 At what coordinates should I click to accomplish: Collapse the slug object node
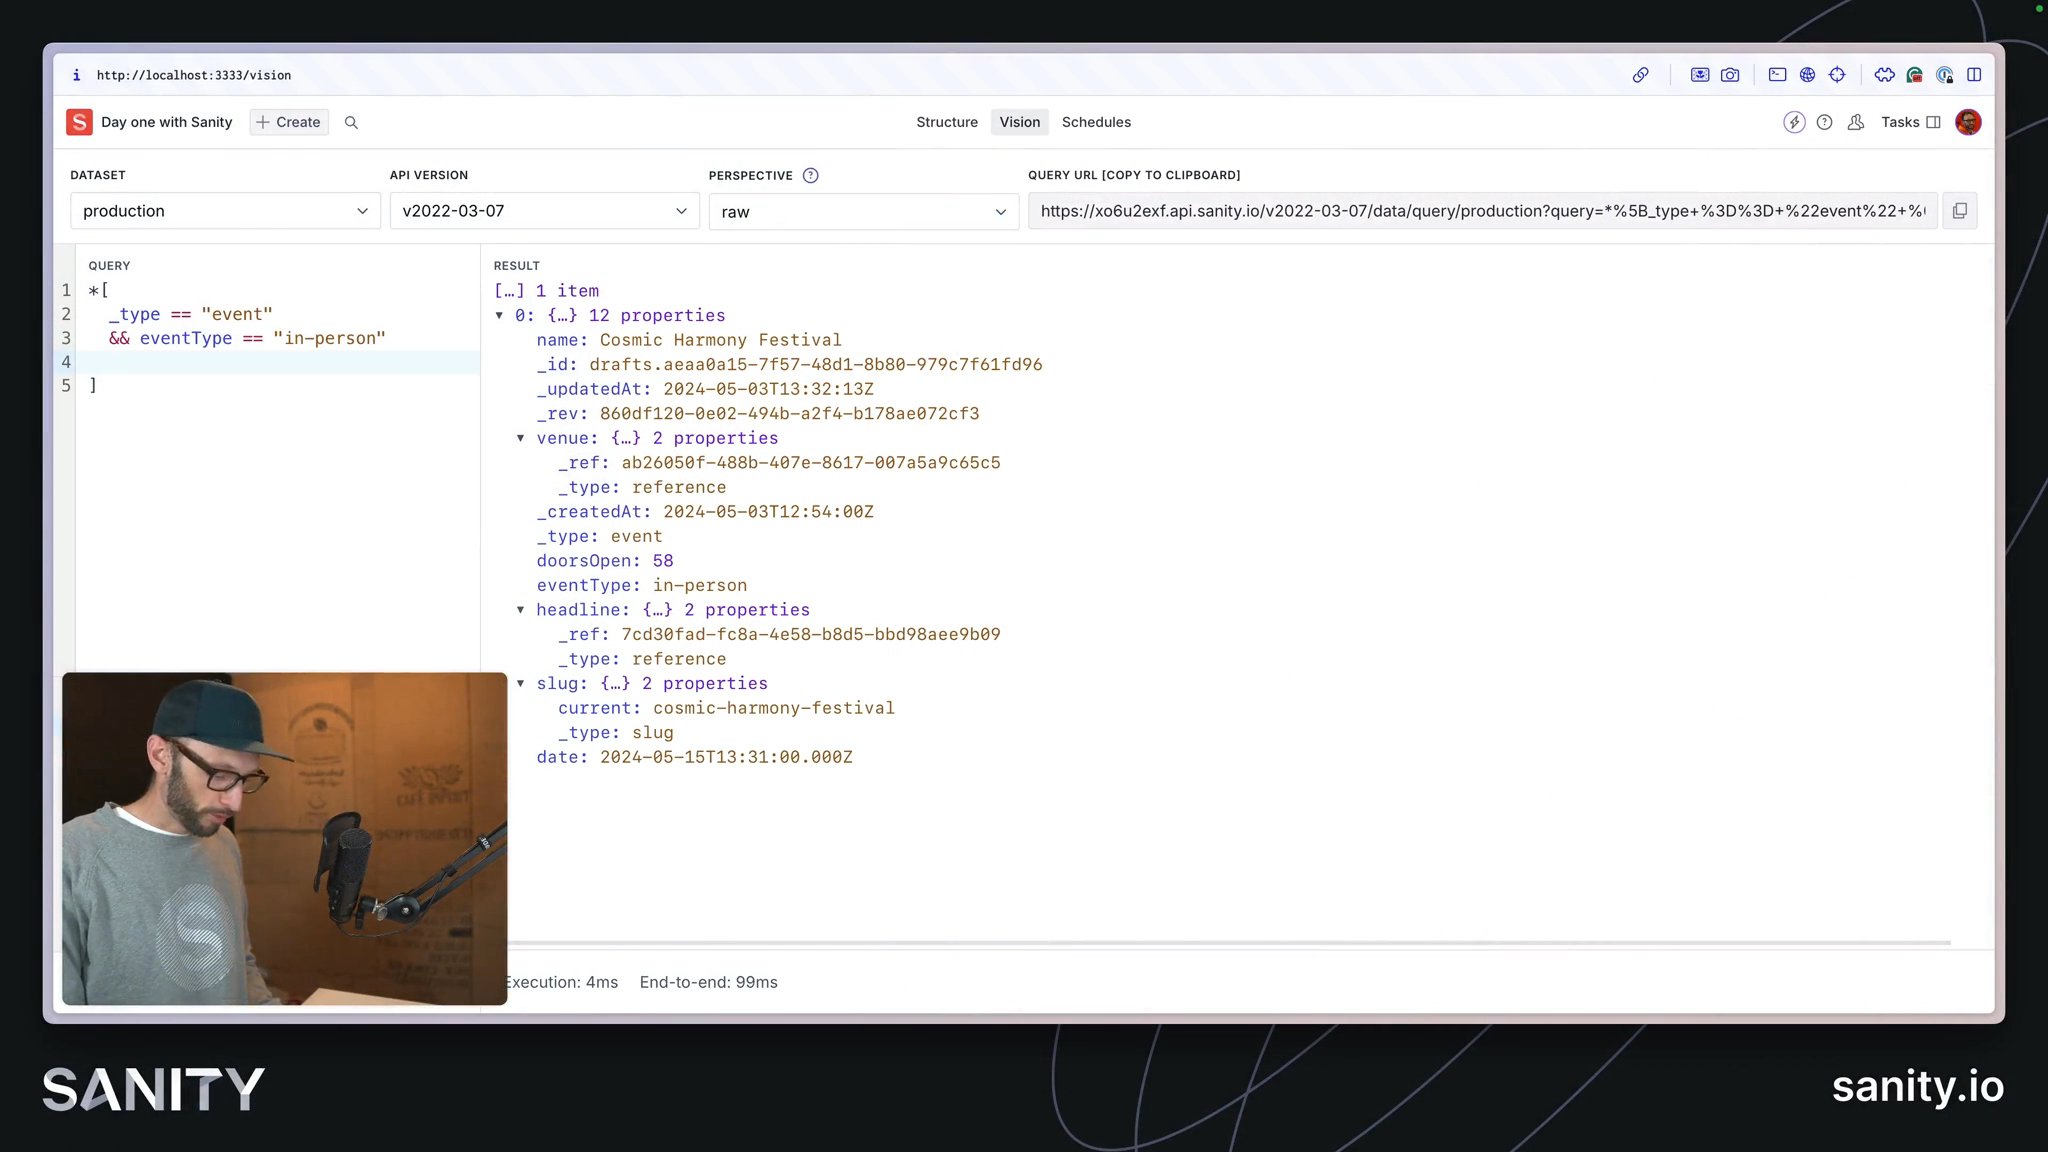pyautogui.click(x=520, y=683)
